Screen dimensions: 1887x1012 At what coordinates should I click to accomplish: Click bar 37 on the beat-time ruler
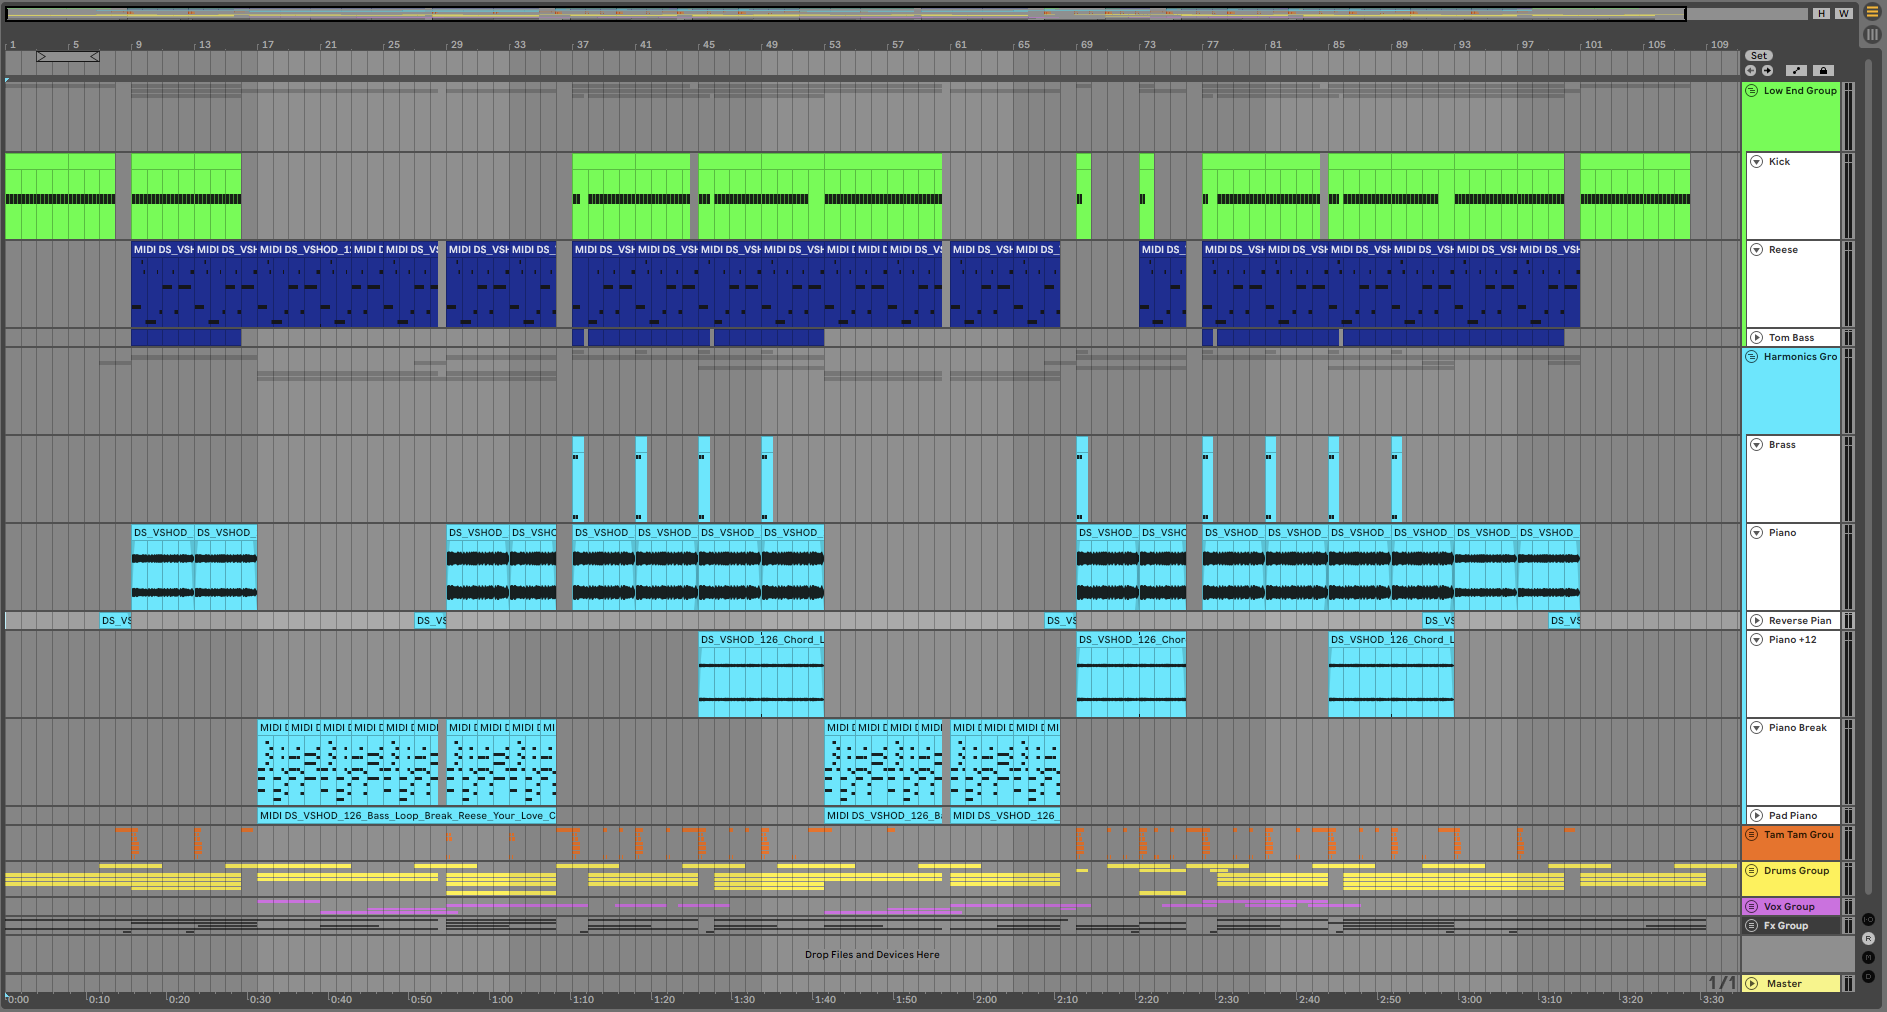pyautogui.click(x=582, y=45)
